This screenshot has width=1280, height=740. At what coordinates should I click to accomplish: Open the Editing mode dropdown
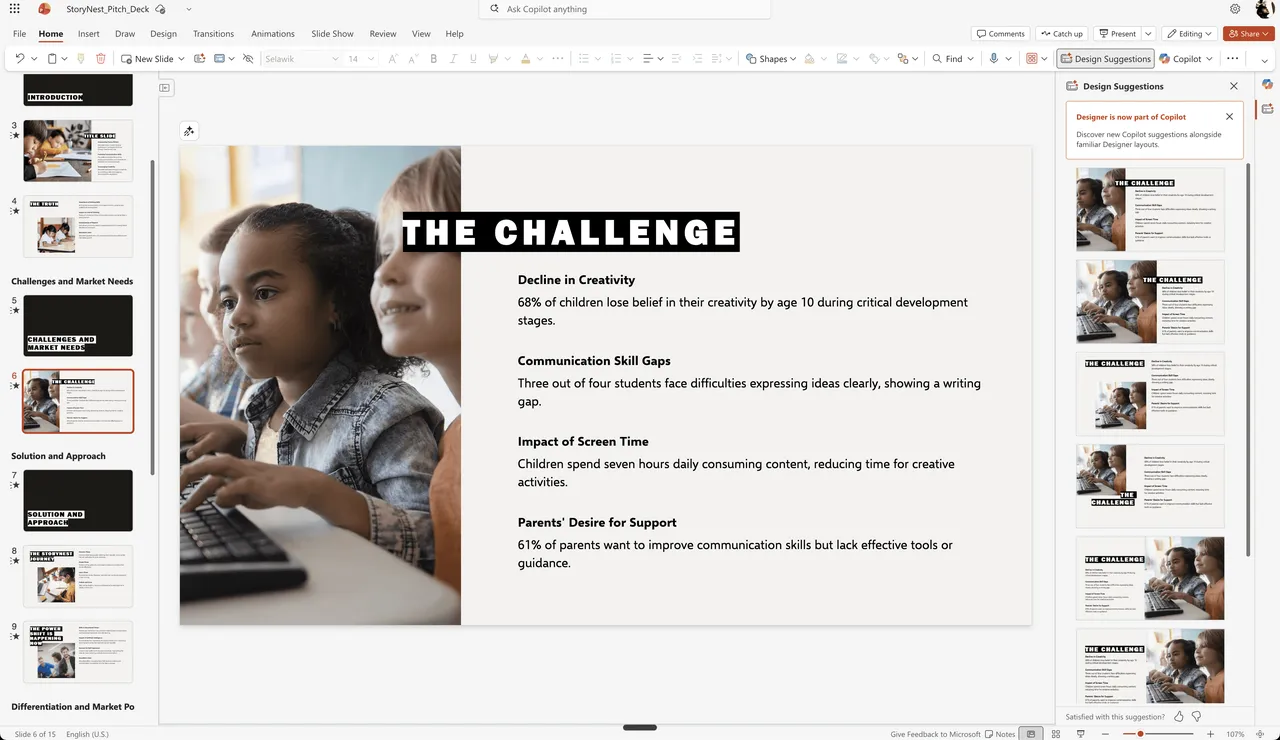coord(1190,34)
